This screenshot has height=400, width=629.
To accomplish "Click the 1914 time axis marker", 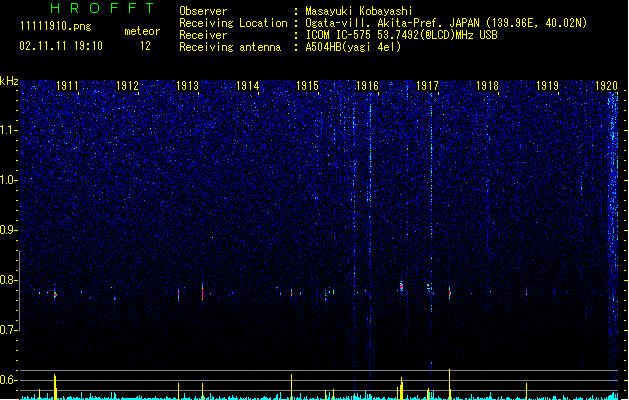I will pos(248,85).
